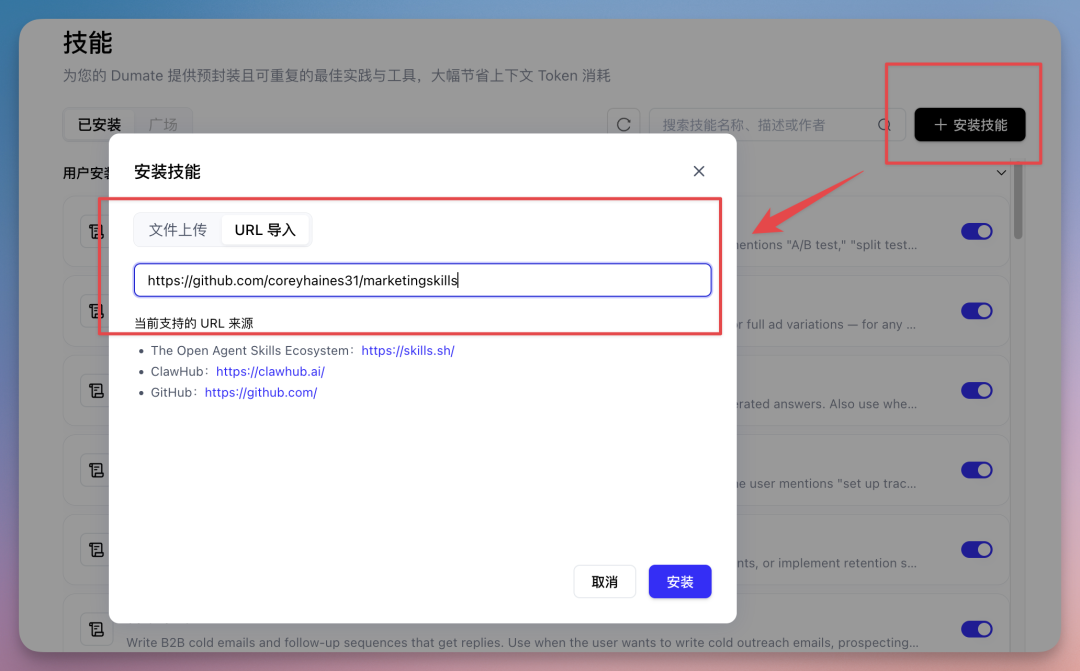The image size is (1080, 671).
Task: Toggle off the A/B test skill switch
Action: tap(977, 231)
